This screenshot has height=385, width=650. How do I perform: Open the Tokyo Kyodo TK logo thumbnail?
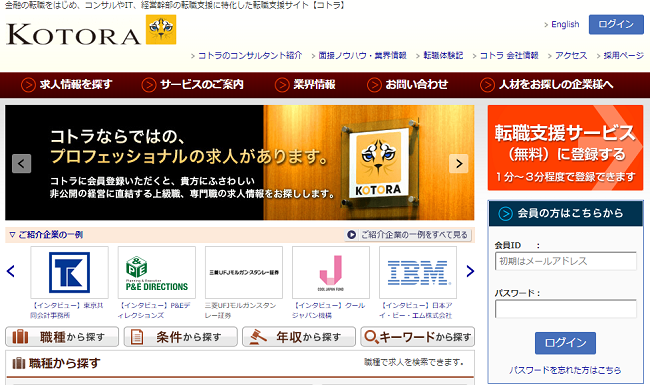point(69,272)
